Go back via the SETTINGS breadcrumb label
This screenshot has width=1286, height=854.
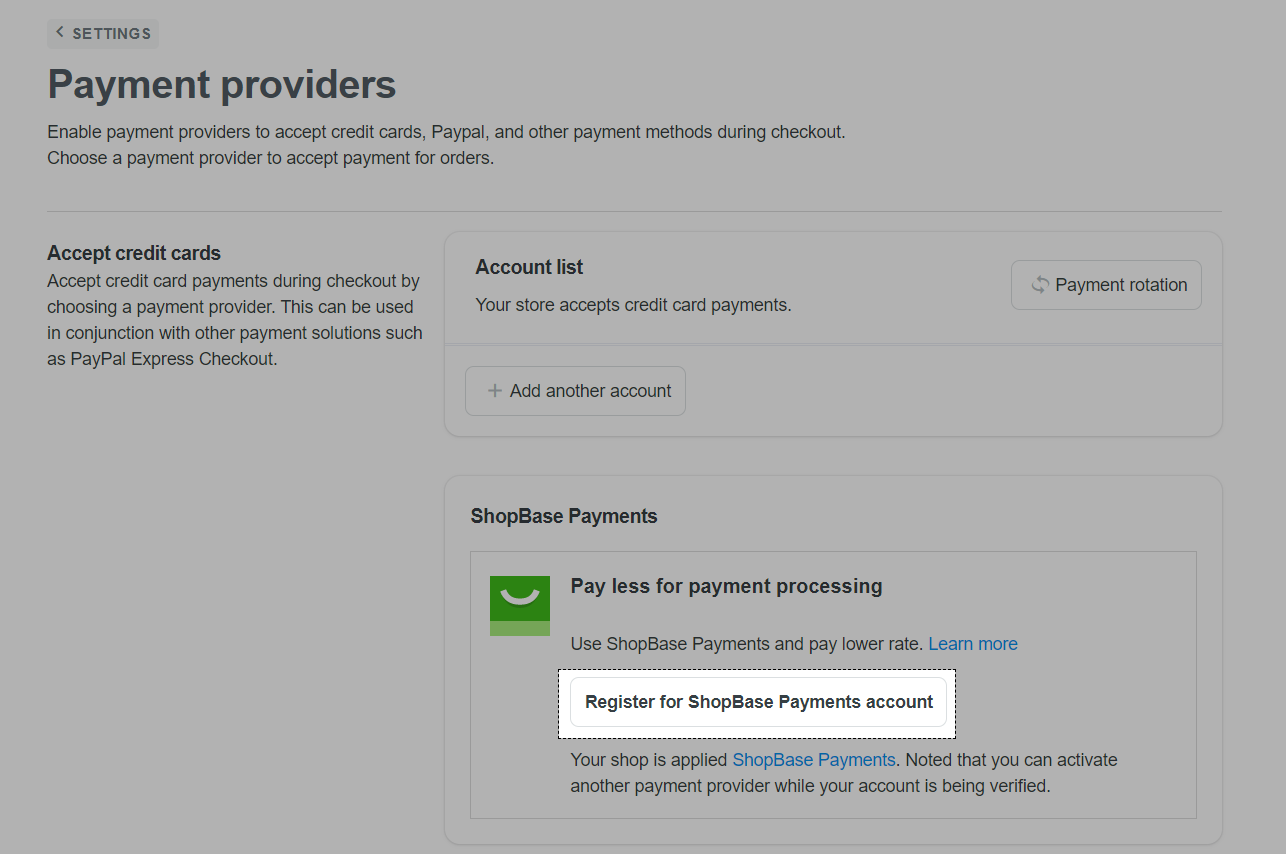111,34
